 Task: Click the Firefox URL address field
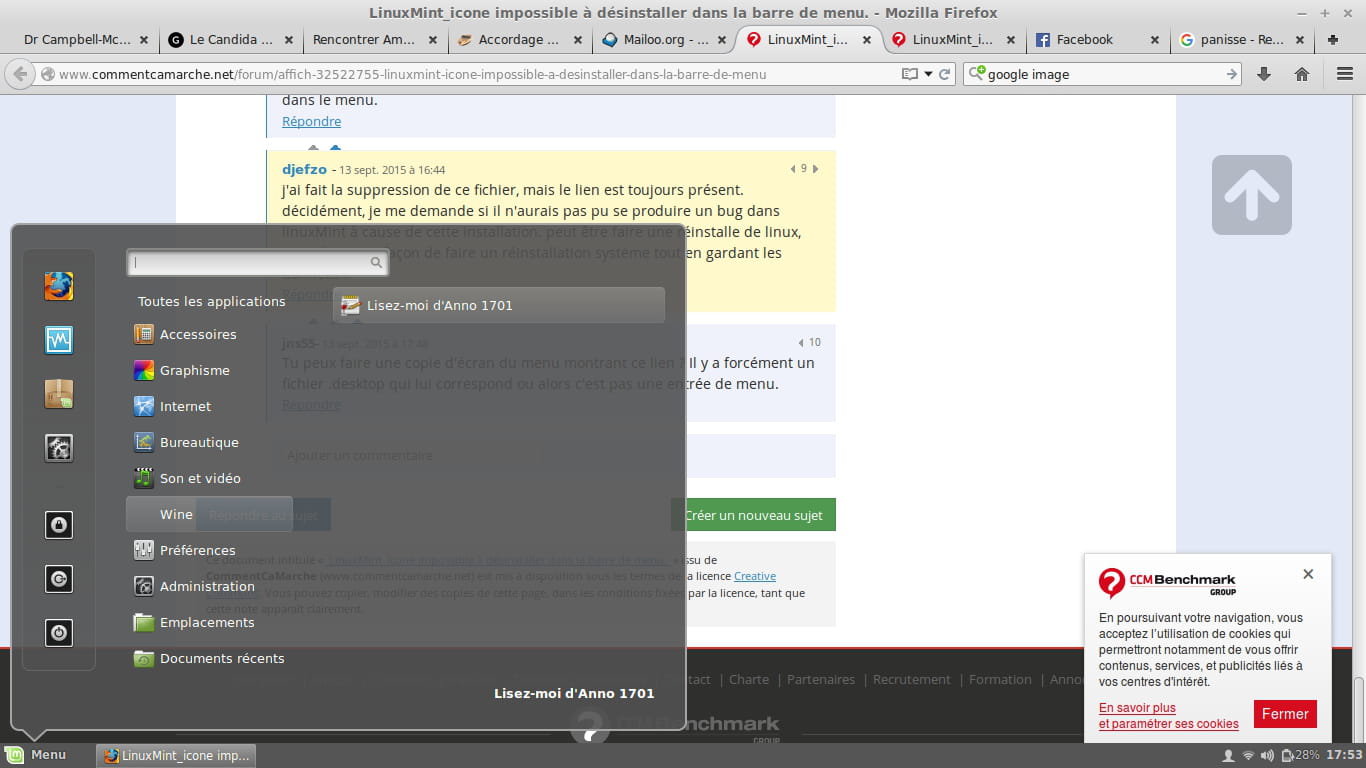[478, 74]
